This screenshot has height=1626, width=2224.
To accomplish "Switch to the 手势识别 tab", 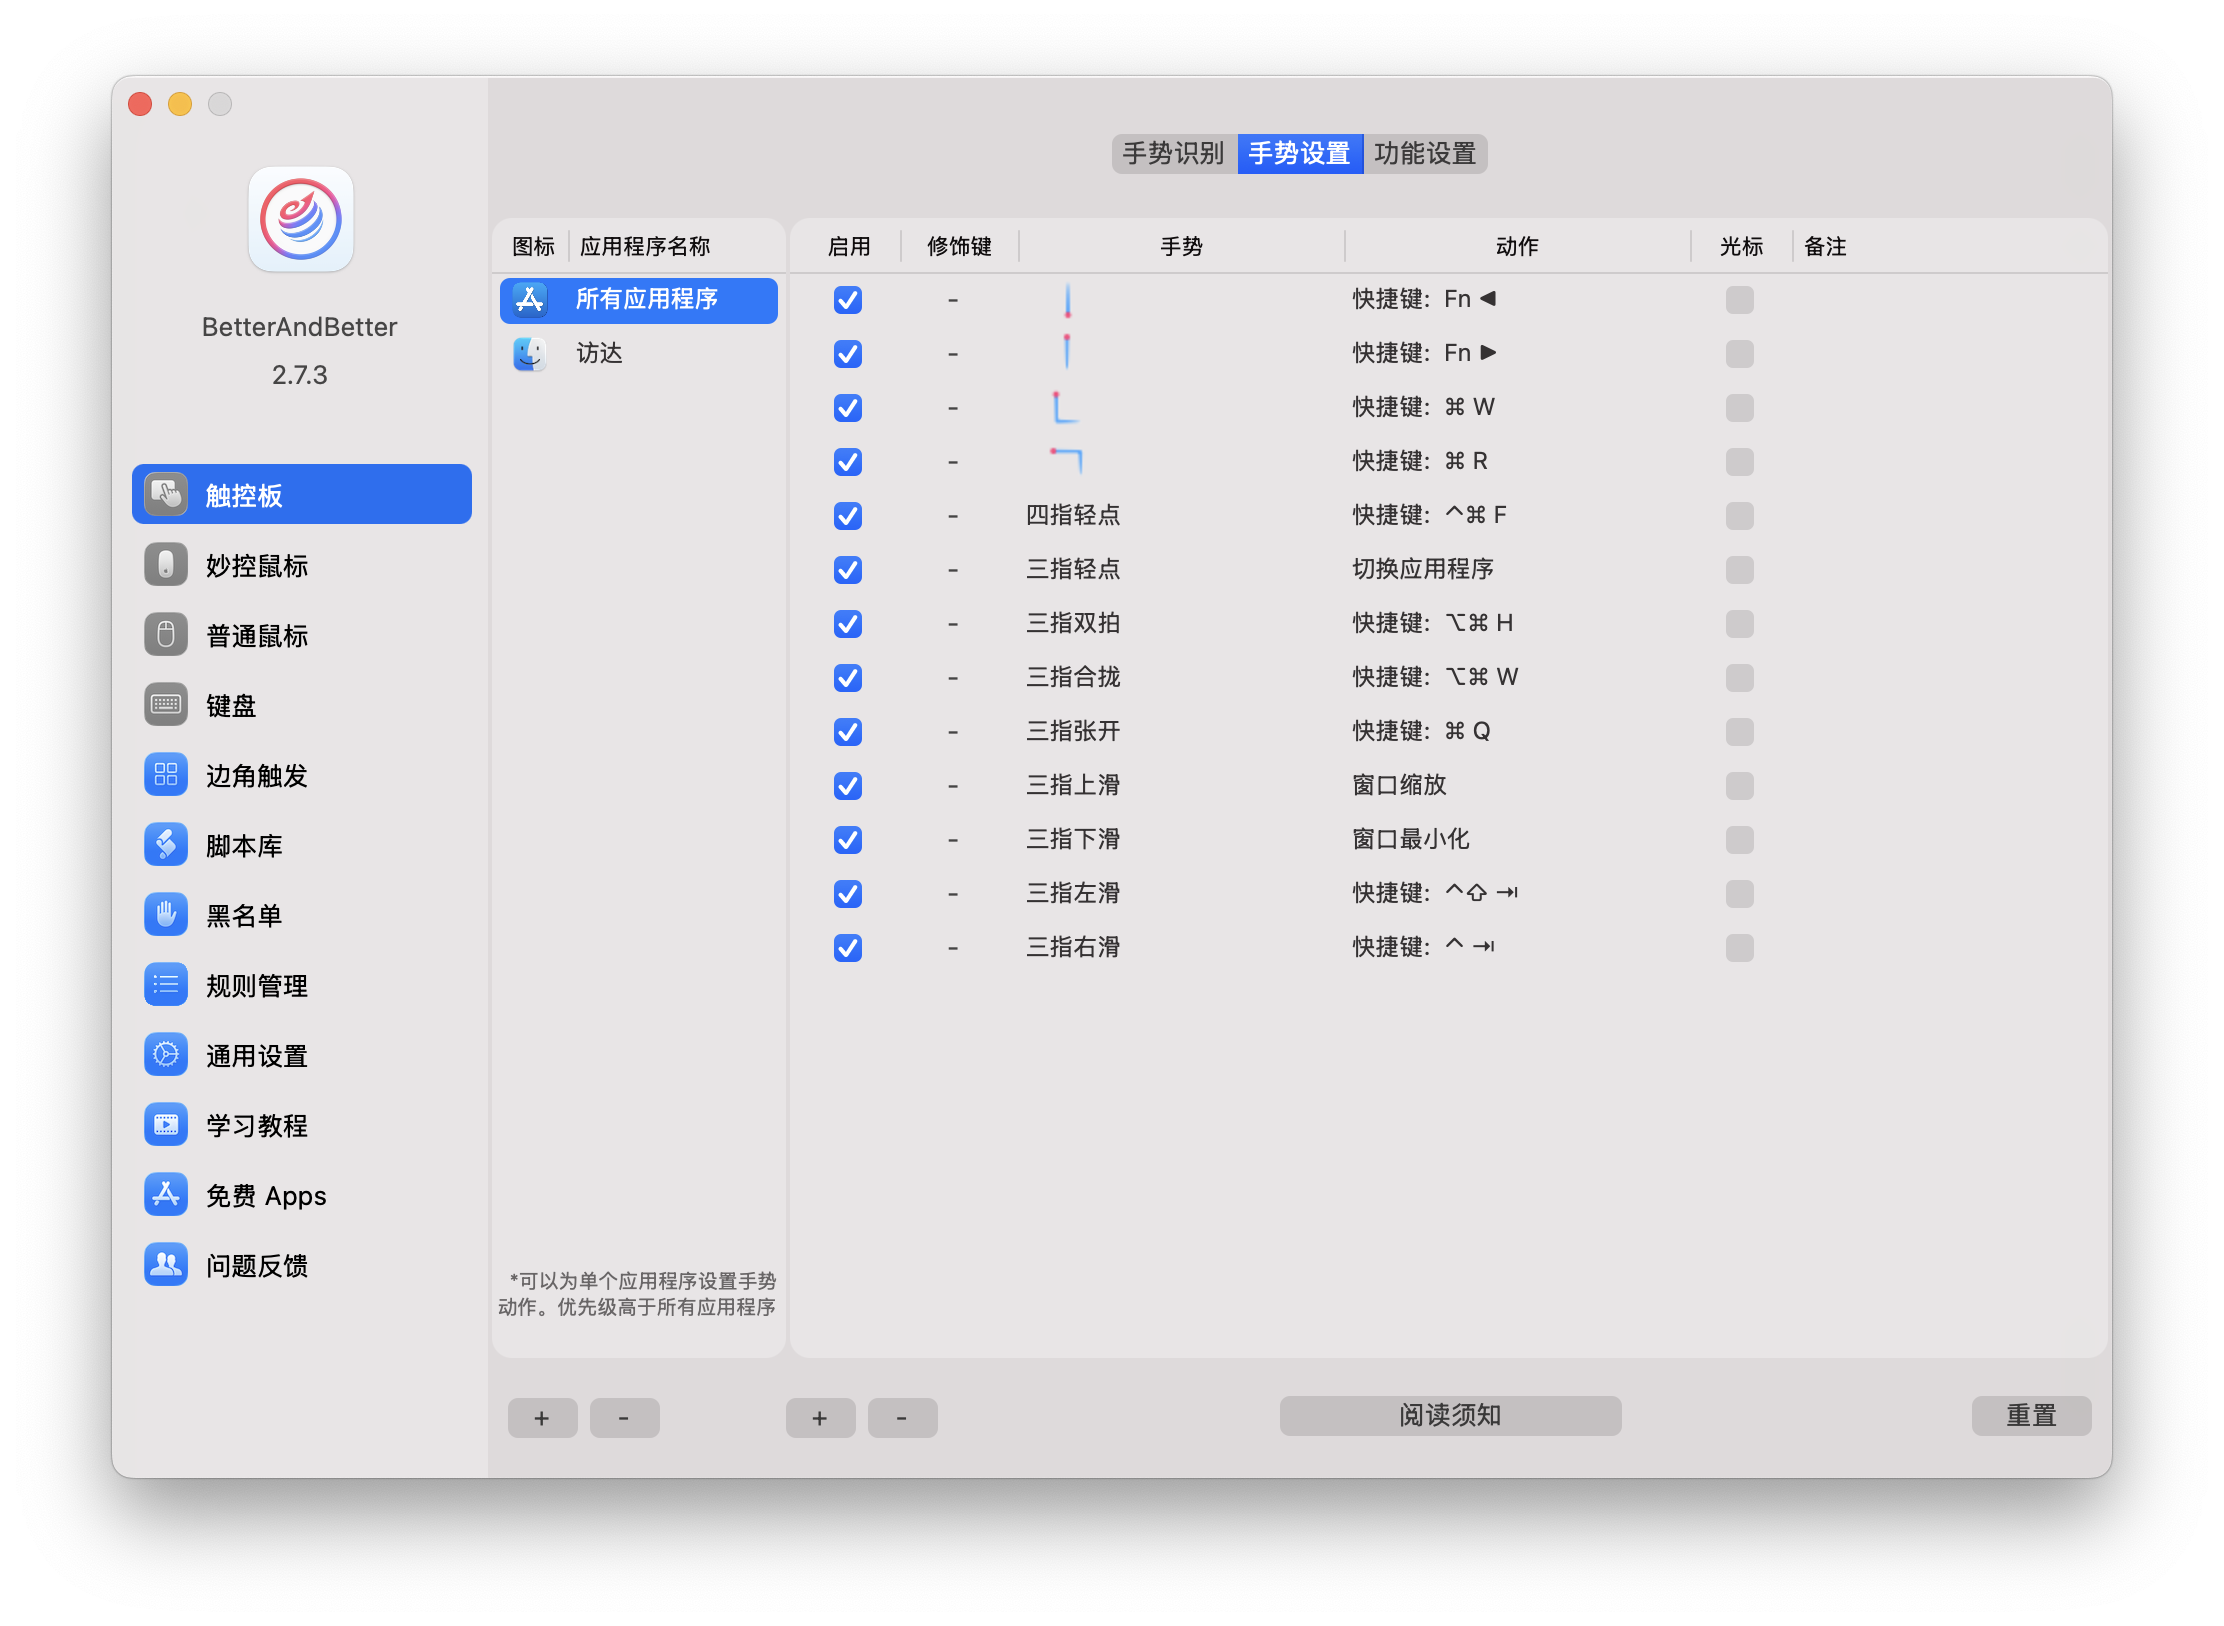I will 1173,154.
